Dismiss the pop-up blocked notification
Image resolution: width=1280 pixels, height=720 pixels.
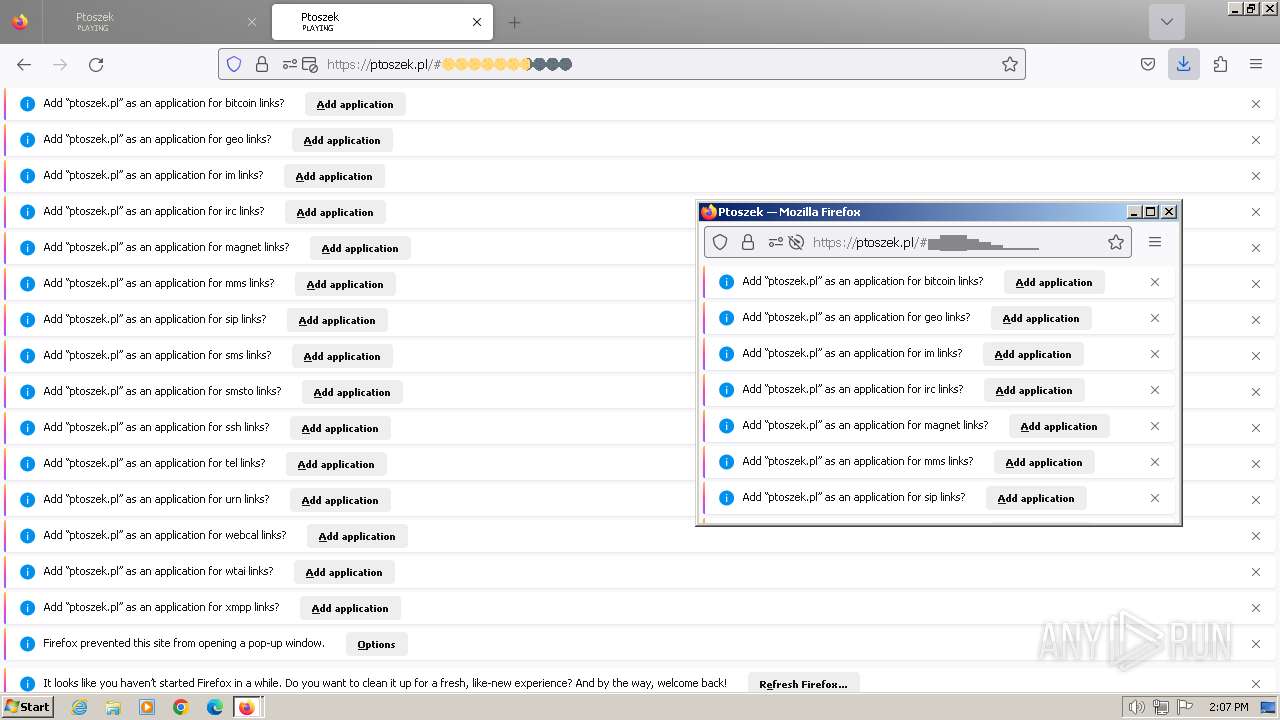pyautogui.click(x=1256, y=644)
